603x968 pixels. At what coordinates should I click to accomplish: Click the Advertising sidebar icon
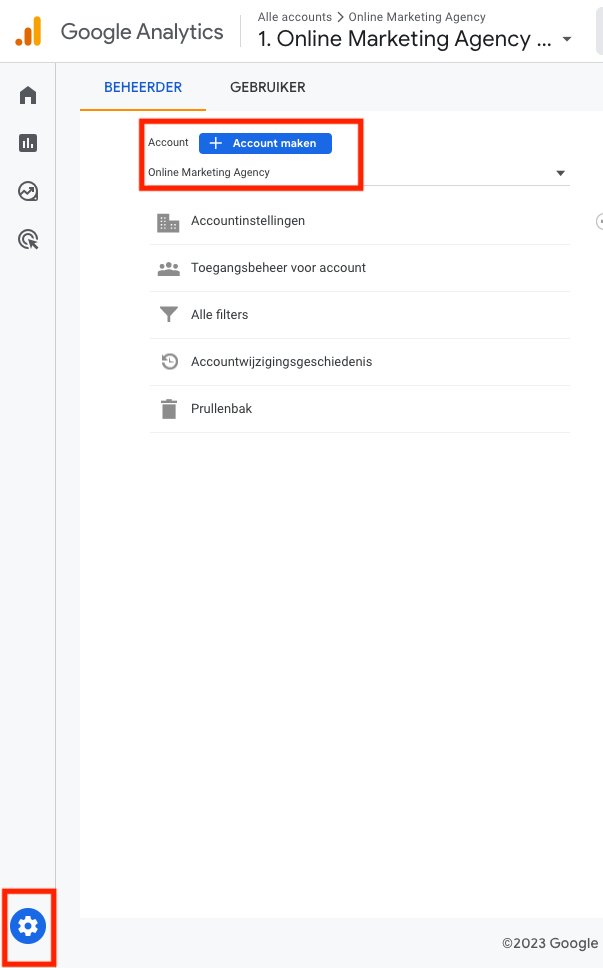27,238
